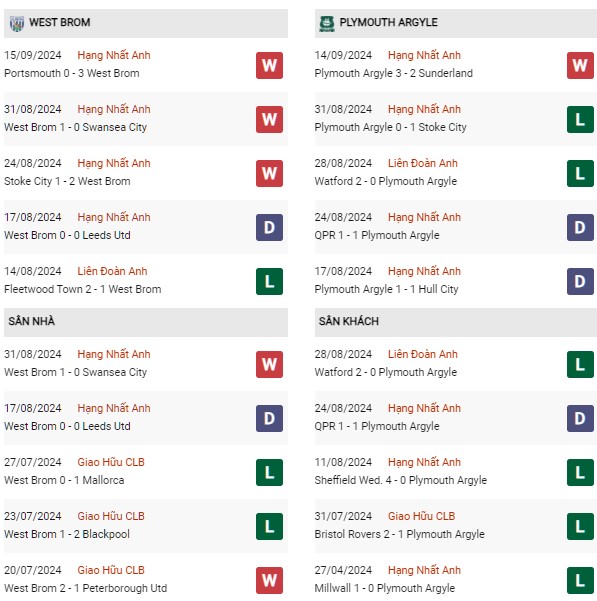Open the WEST BROM team header
This screenshot has height=601, width=597.
146,23
